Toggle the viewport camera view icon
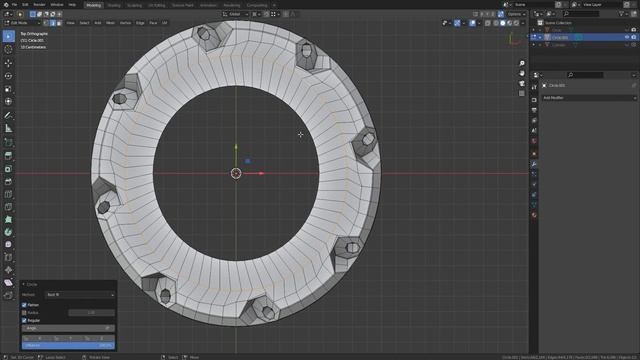 [522, 84]
